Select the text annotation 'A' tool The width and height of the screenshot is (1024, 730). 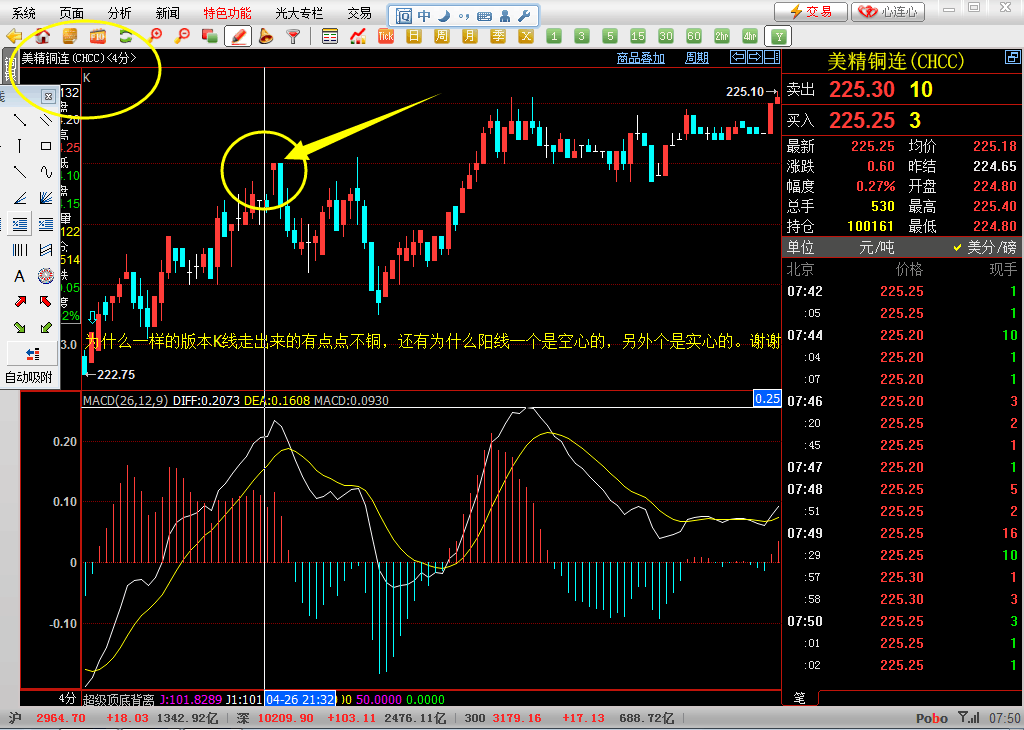pyautogui.click(x=19, y=276)
